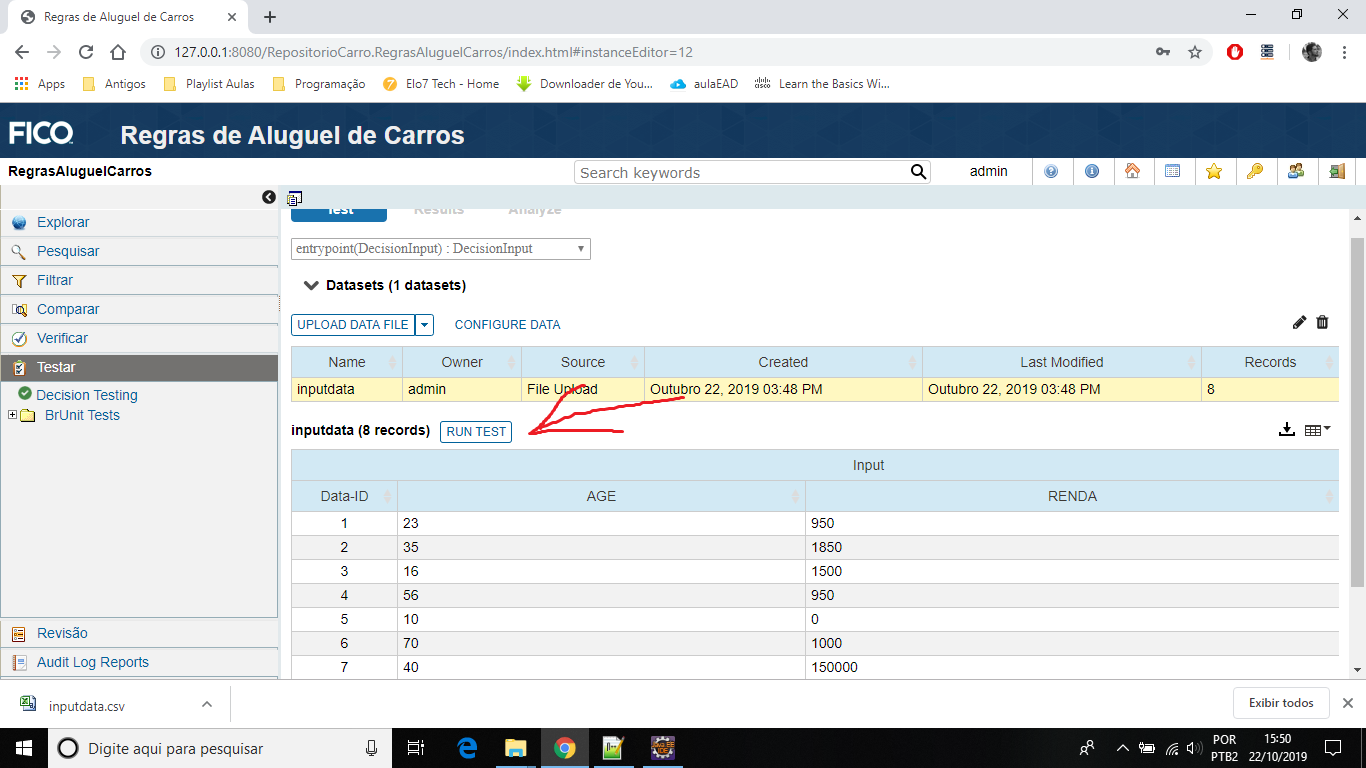Download results with the download icon

(1287, 429)
